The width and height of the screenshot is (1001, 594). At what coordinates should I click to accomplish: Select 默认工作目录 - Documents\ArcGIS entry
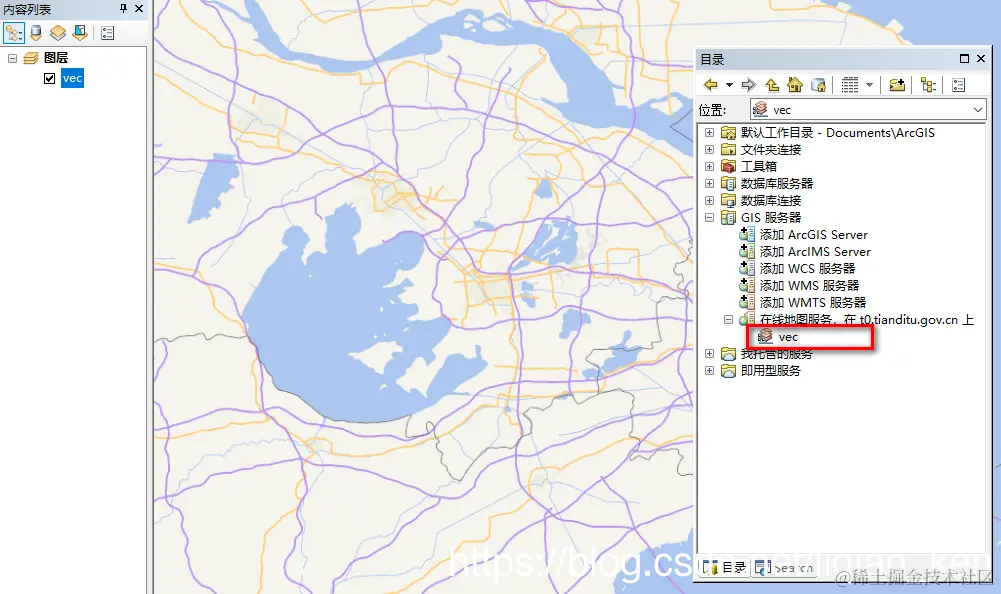pyautogui.click(x=838, y=133)
